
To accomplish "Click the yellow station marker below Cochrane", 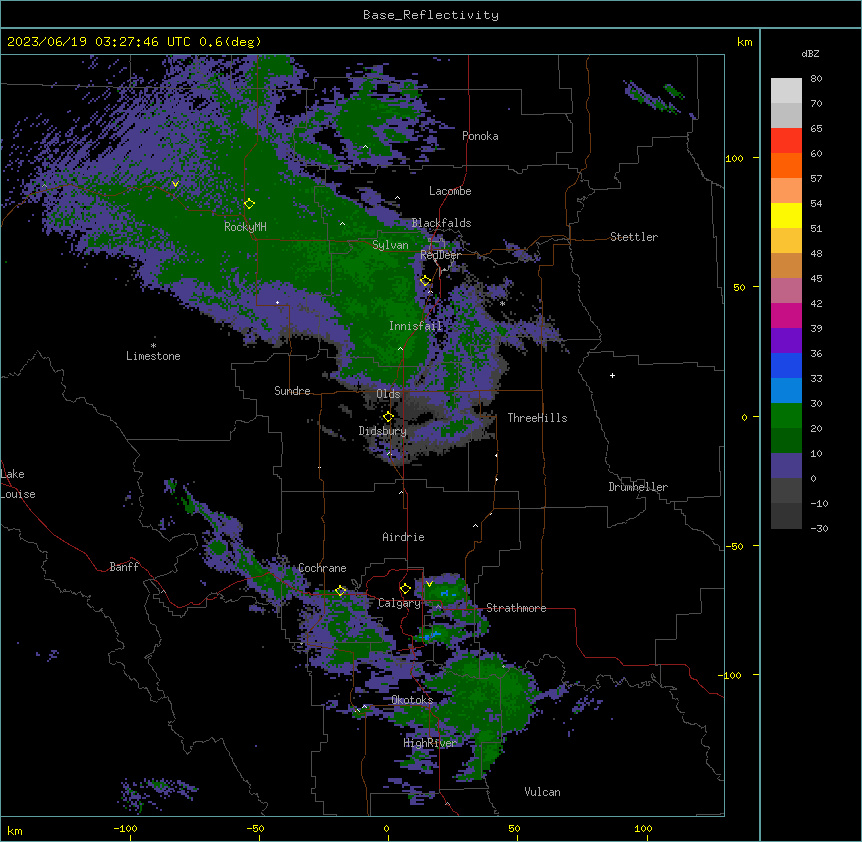I will pos(340,591).
